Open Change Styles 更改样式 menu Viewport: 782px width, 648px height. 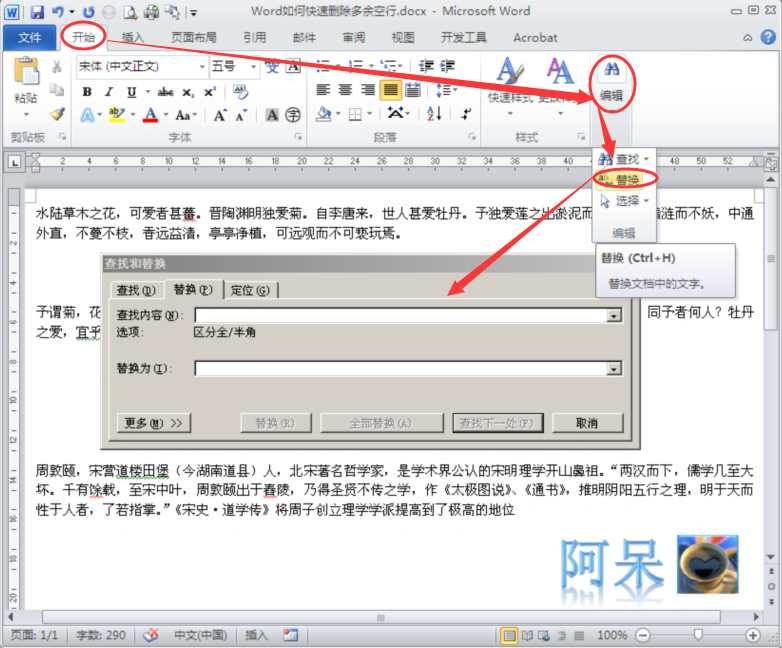tap(560, 85)
